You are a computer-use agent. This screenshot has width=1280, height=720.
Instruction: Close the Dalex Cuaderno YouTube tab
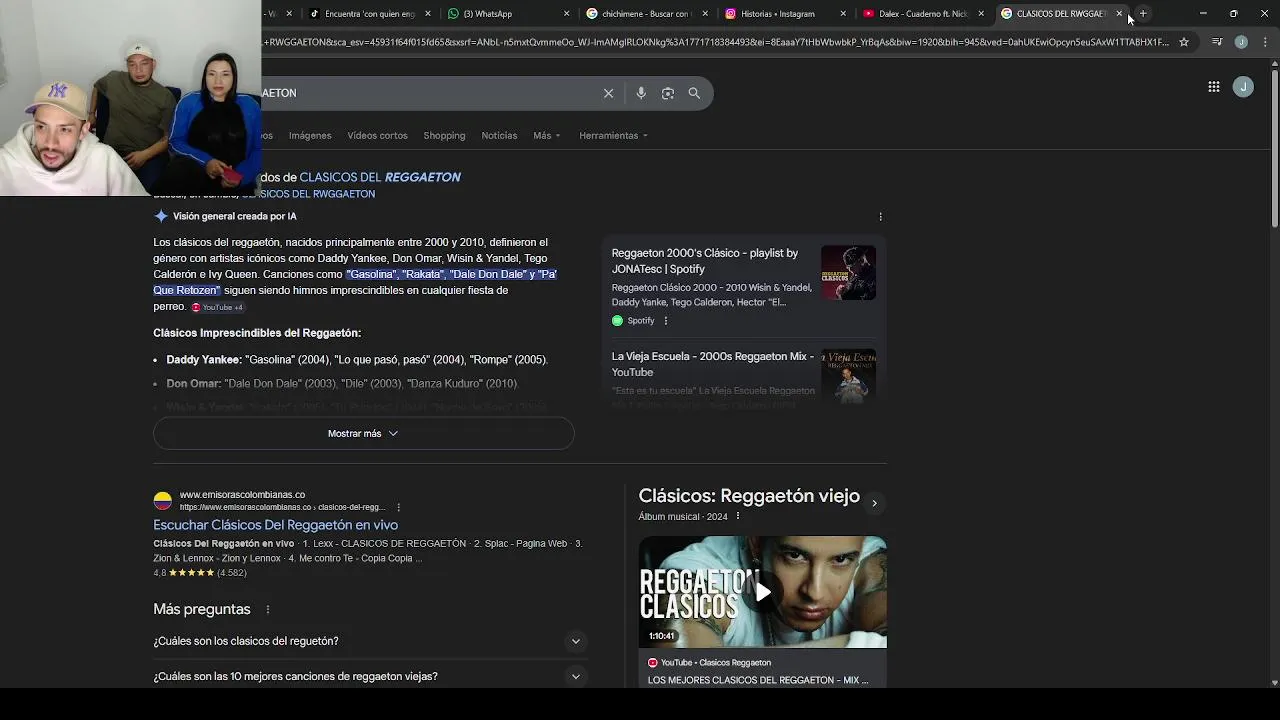point(981,14)
